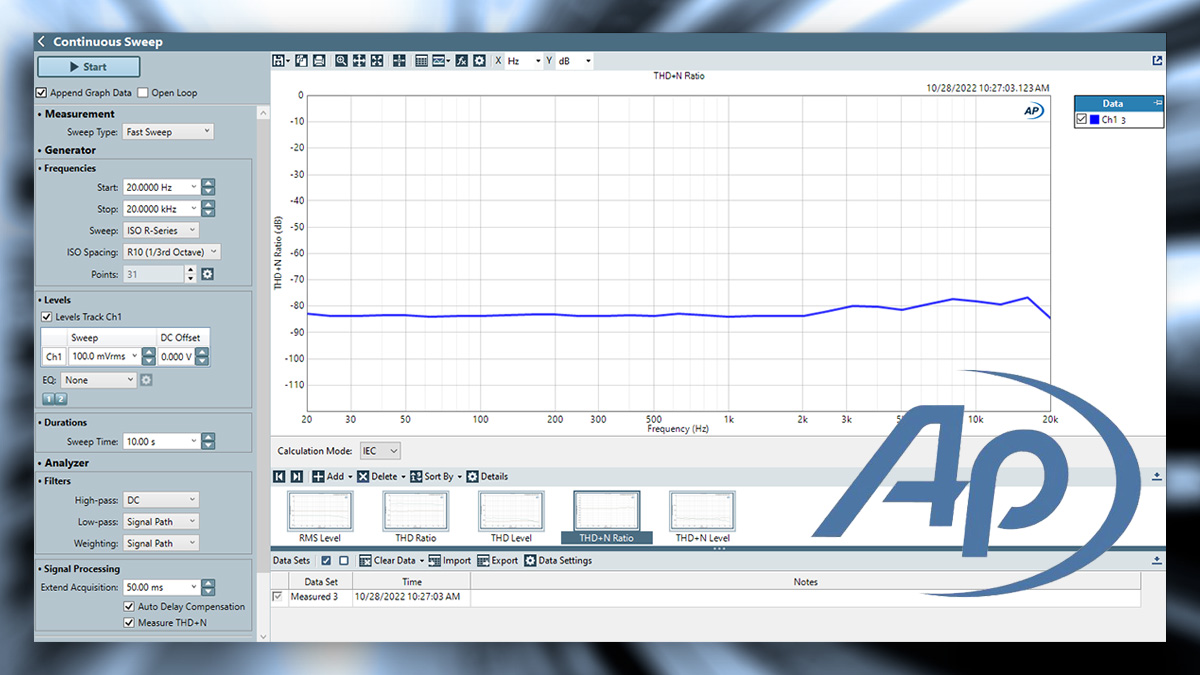Image resolution: width=1200 pixels, height=675 pixels.
Task: Uncheck Levels Track Ch1
Action: pos(46,318)
